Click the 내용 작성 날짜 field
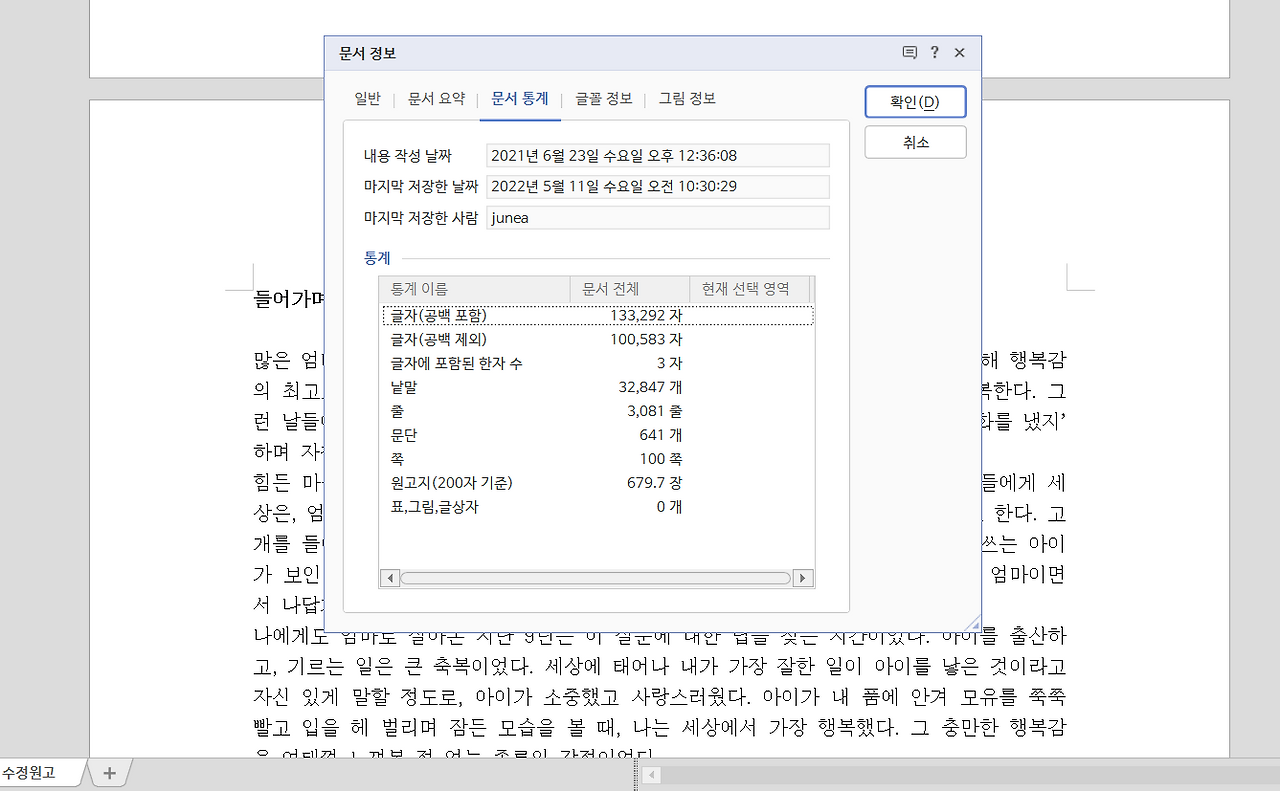 (x=658, y=155)
